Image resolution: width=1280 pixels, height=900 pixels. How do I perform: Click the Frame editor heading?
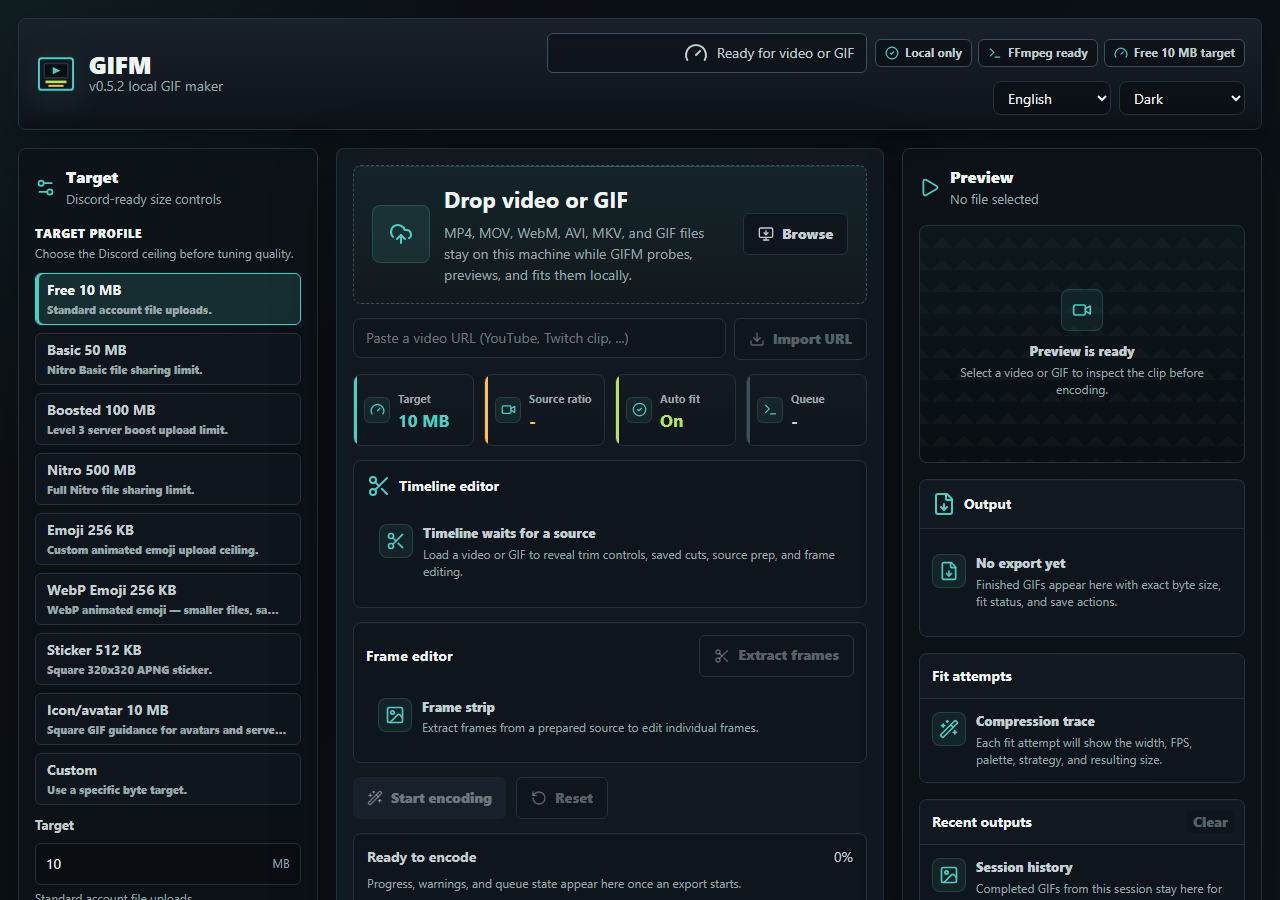410,656
